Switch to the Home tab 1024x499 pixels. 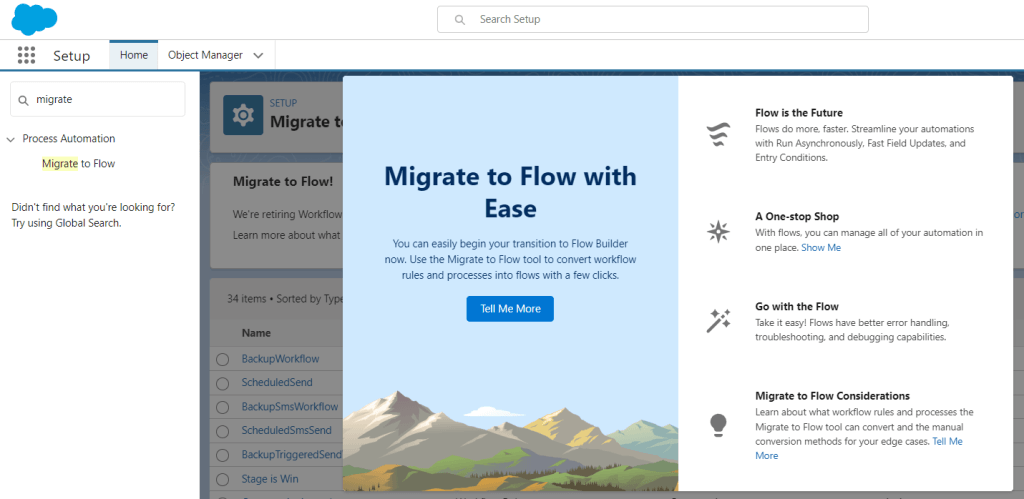(x=134, y=55)
